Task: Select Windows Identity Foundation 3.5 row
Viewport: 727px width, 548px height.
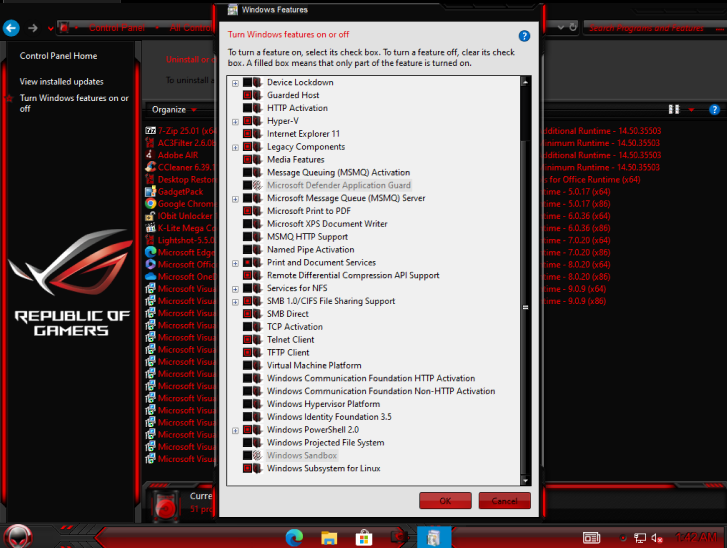Action: point(329,417)
